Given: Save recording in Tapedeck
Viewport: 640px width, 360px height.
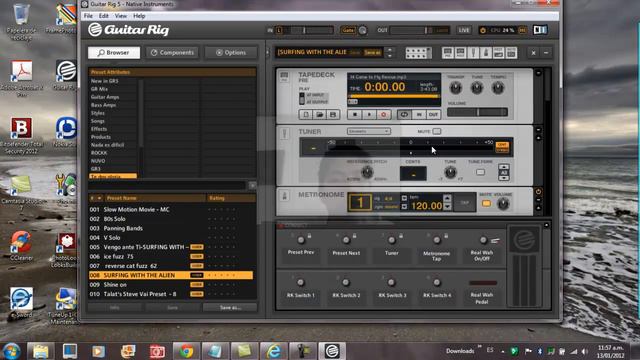Looking at the screenshot, I should point(333,115).
